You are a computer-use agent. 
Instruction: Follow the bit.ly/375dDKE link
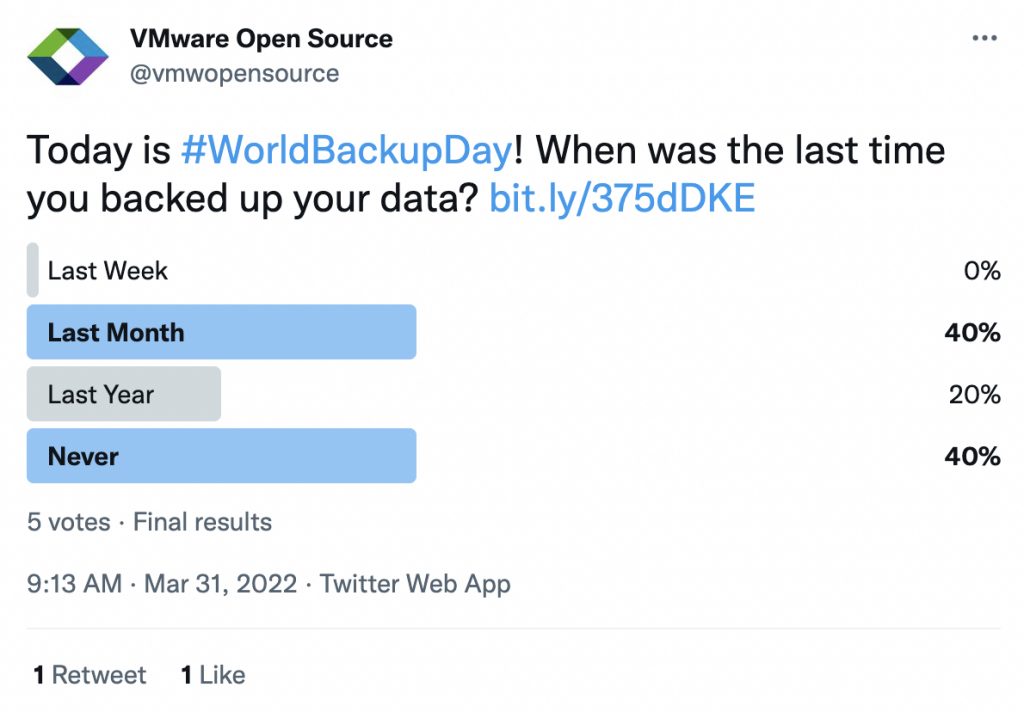click(x=622, y=199)
